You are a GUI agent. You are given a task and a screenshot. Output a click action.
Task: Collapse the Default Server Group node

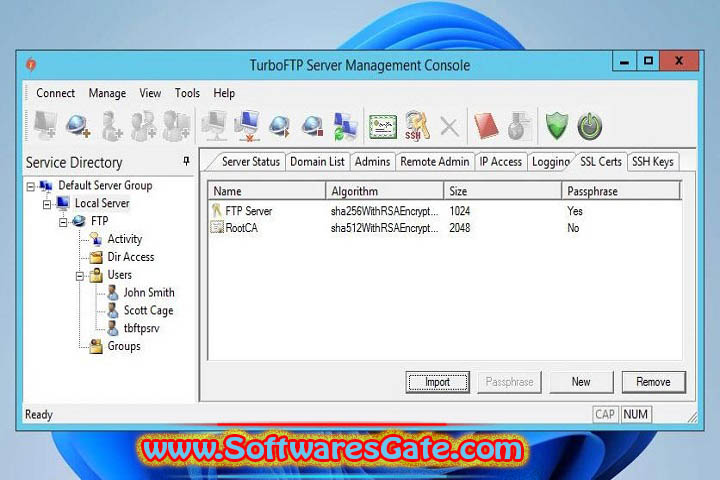point(30,186)
